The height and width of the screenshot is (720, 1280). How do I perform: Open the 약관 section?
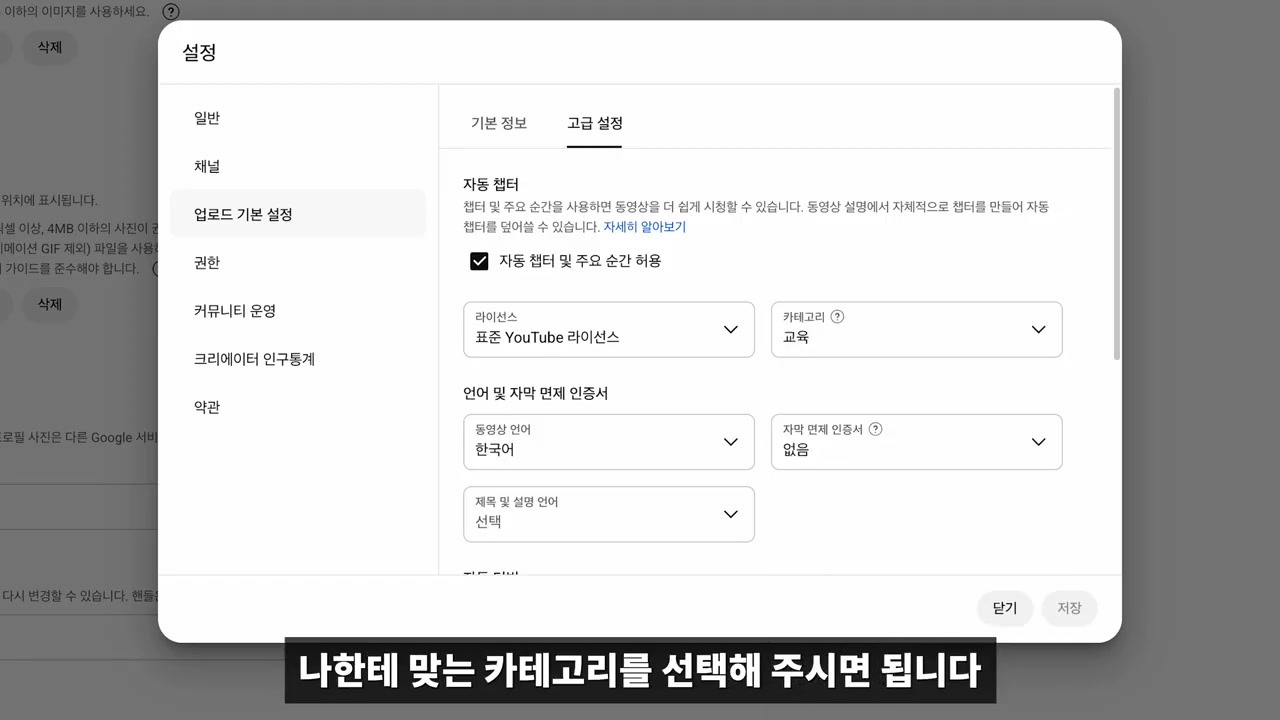point(298,406)
